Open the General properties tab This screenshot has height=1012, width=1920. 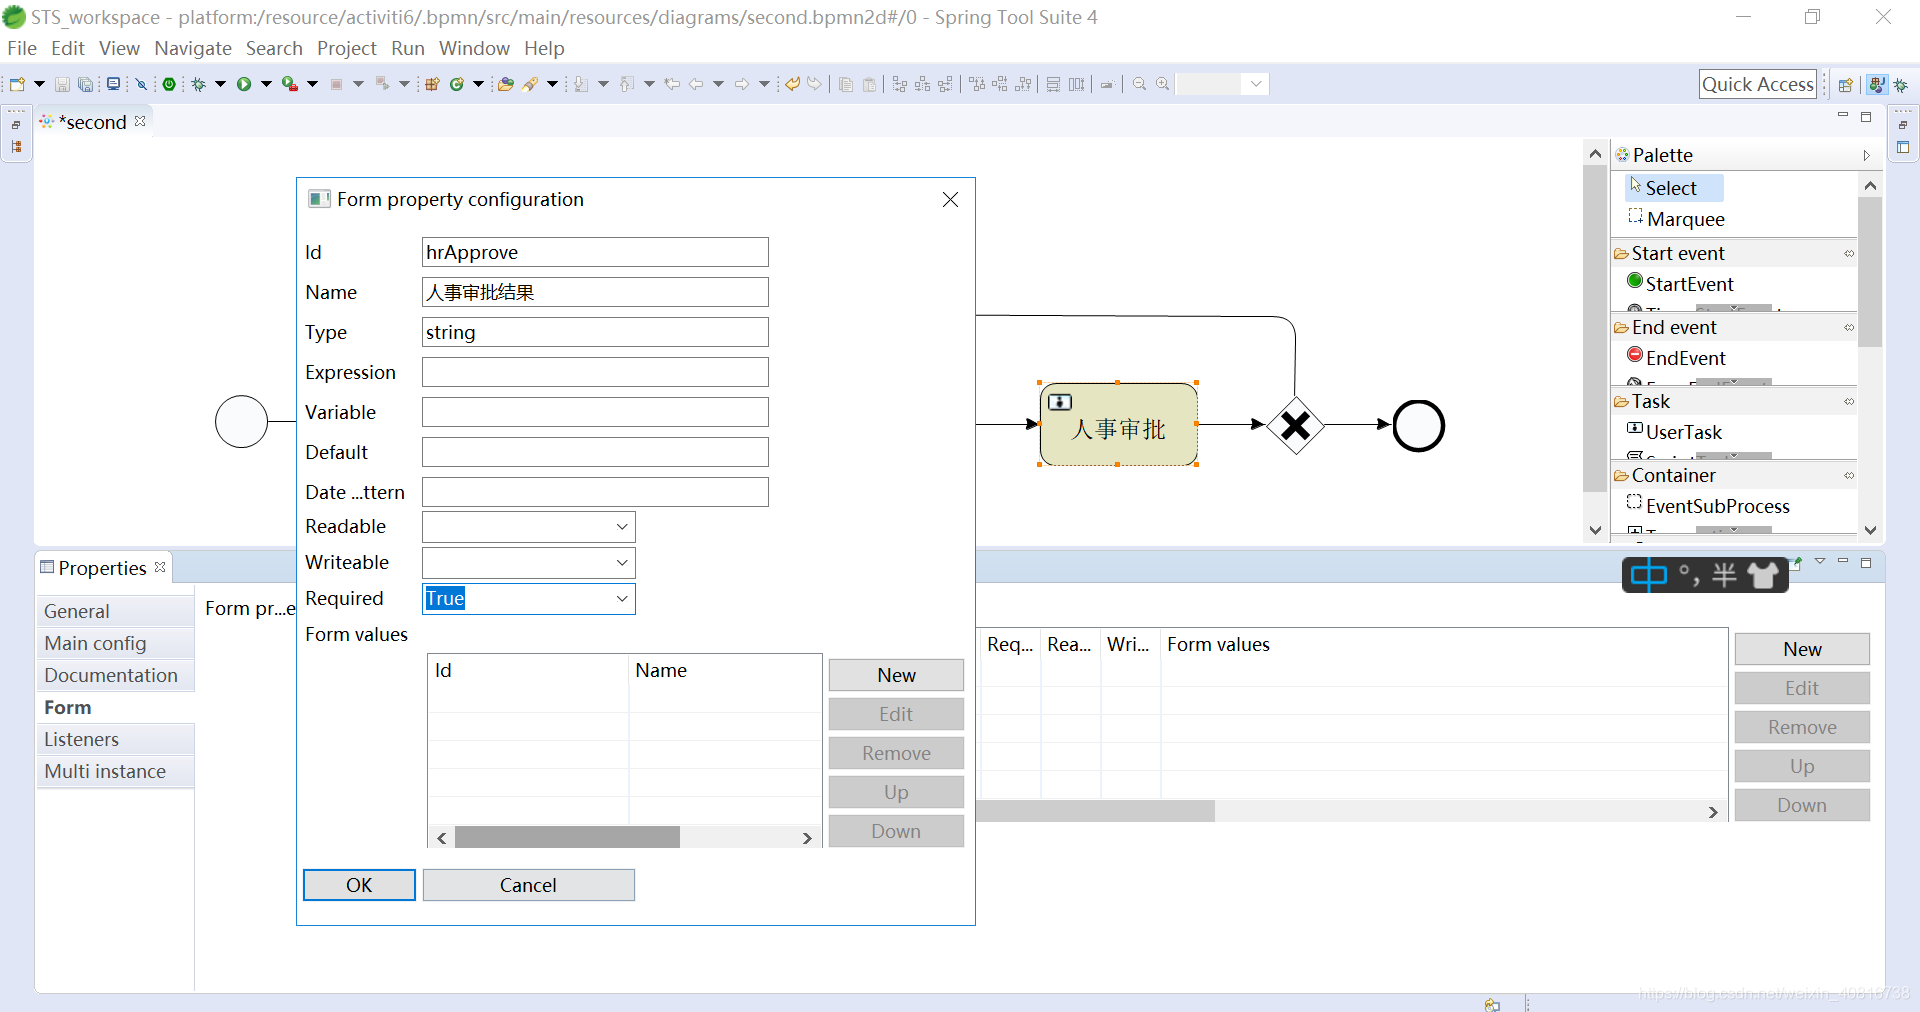[116, 611]
